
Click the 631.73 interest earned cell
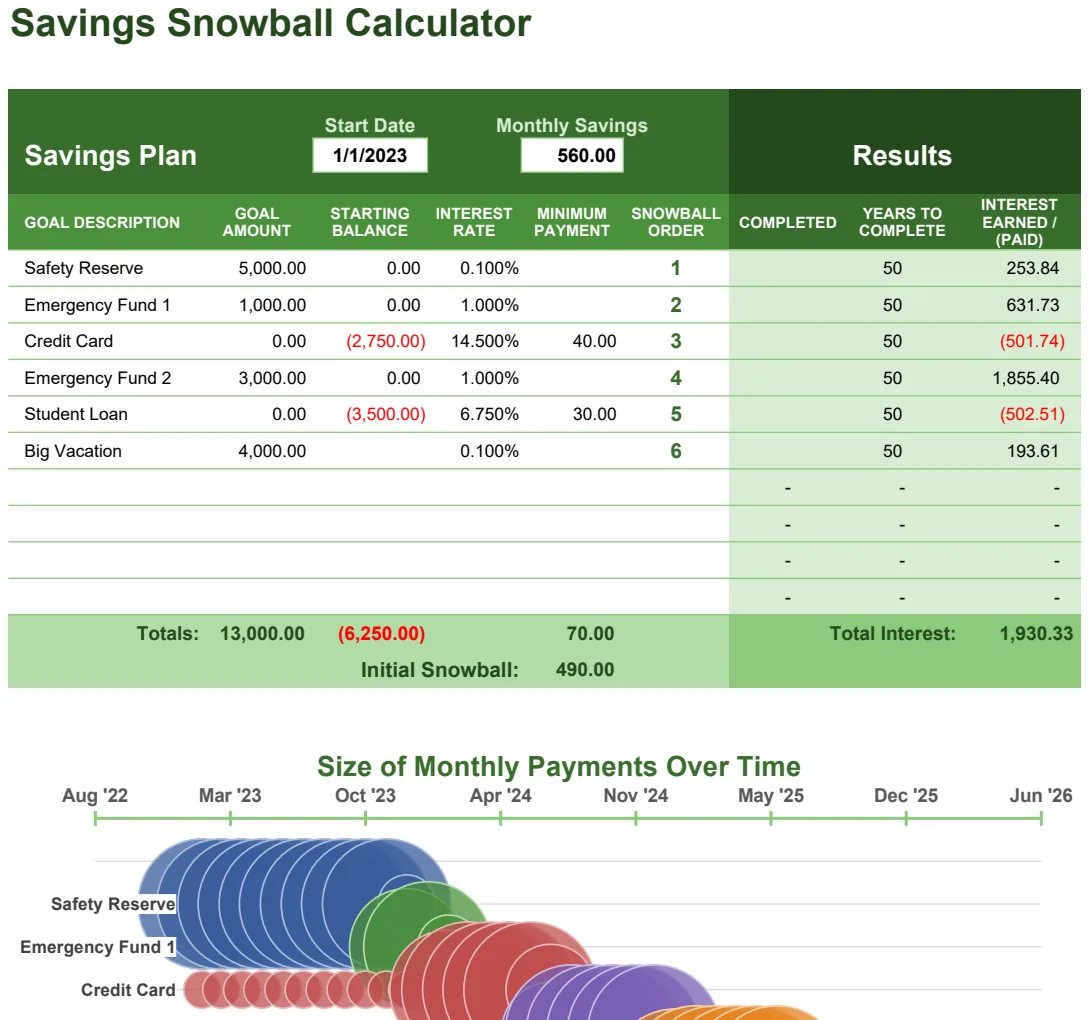(x=1032, y=305)
